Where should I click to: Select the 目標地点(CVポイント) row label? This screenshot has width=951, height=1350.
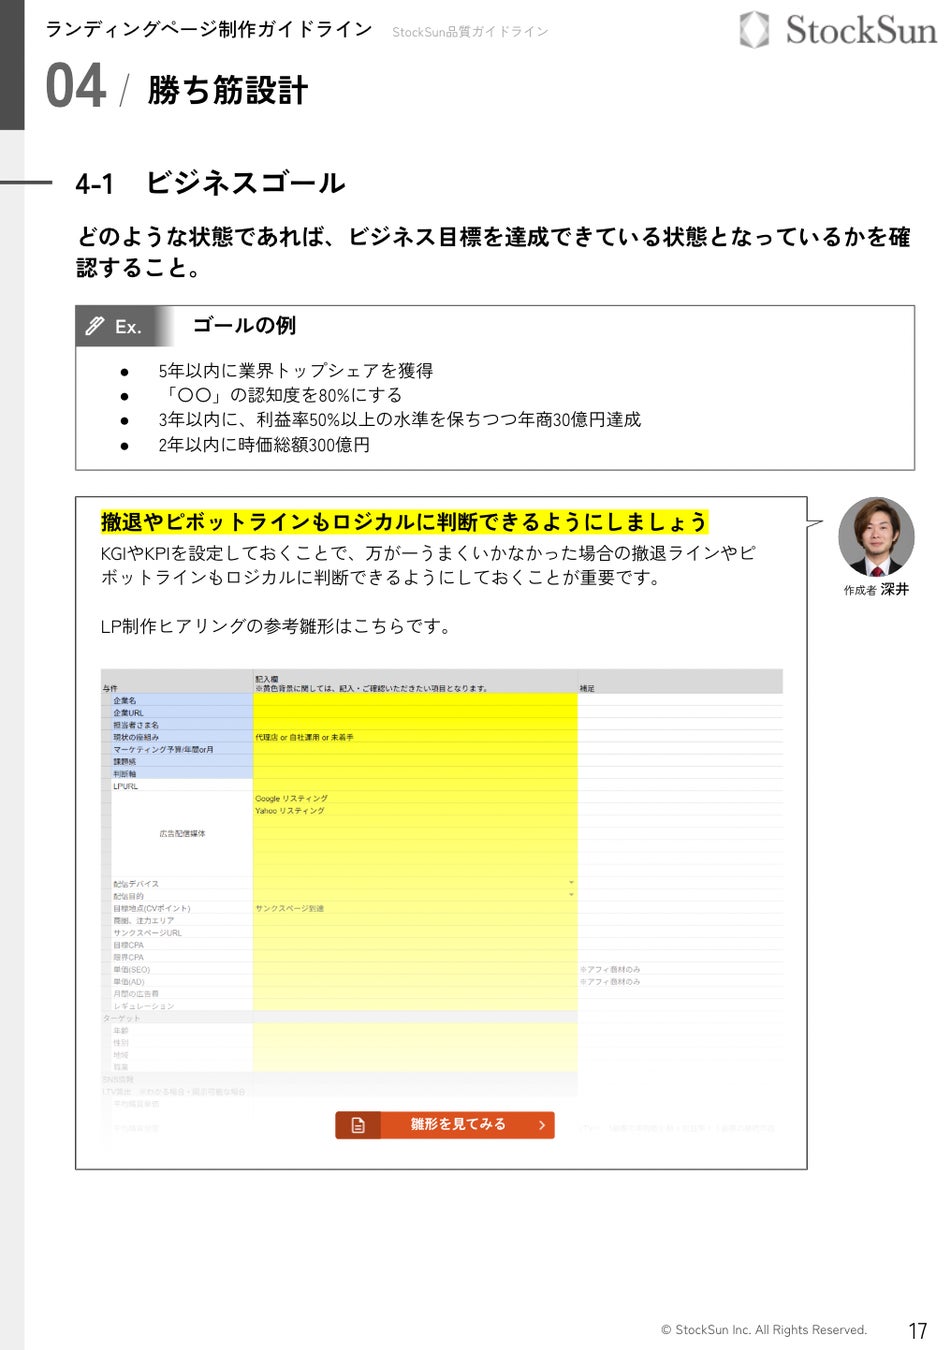pyautogui.click(x=151, y=908)
